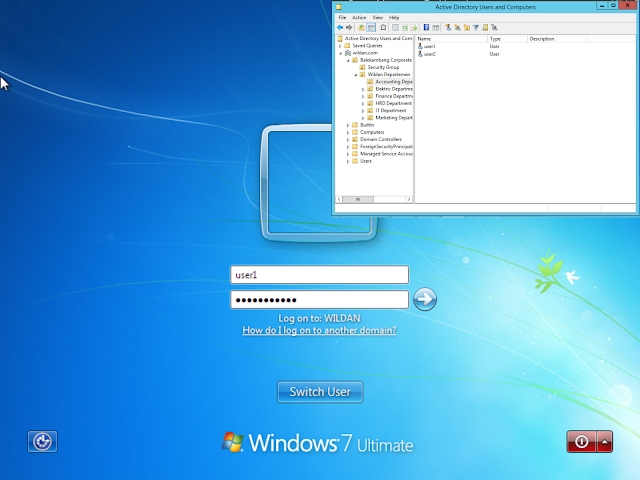640x480 pixels.
Task: Toggle Show/Hide Console Tree toolbar icon
Action: [x=371, y=28]
